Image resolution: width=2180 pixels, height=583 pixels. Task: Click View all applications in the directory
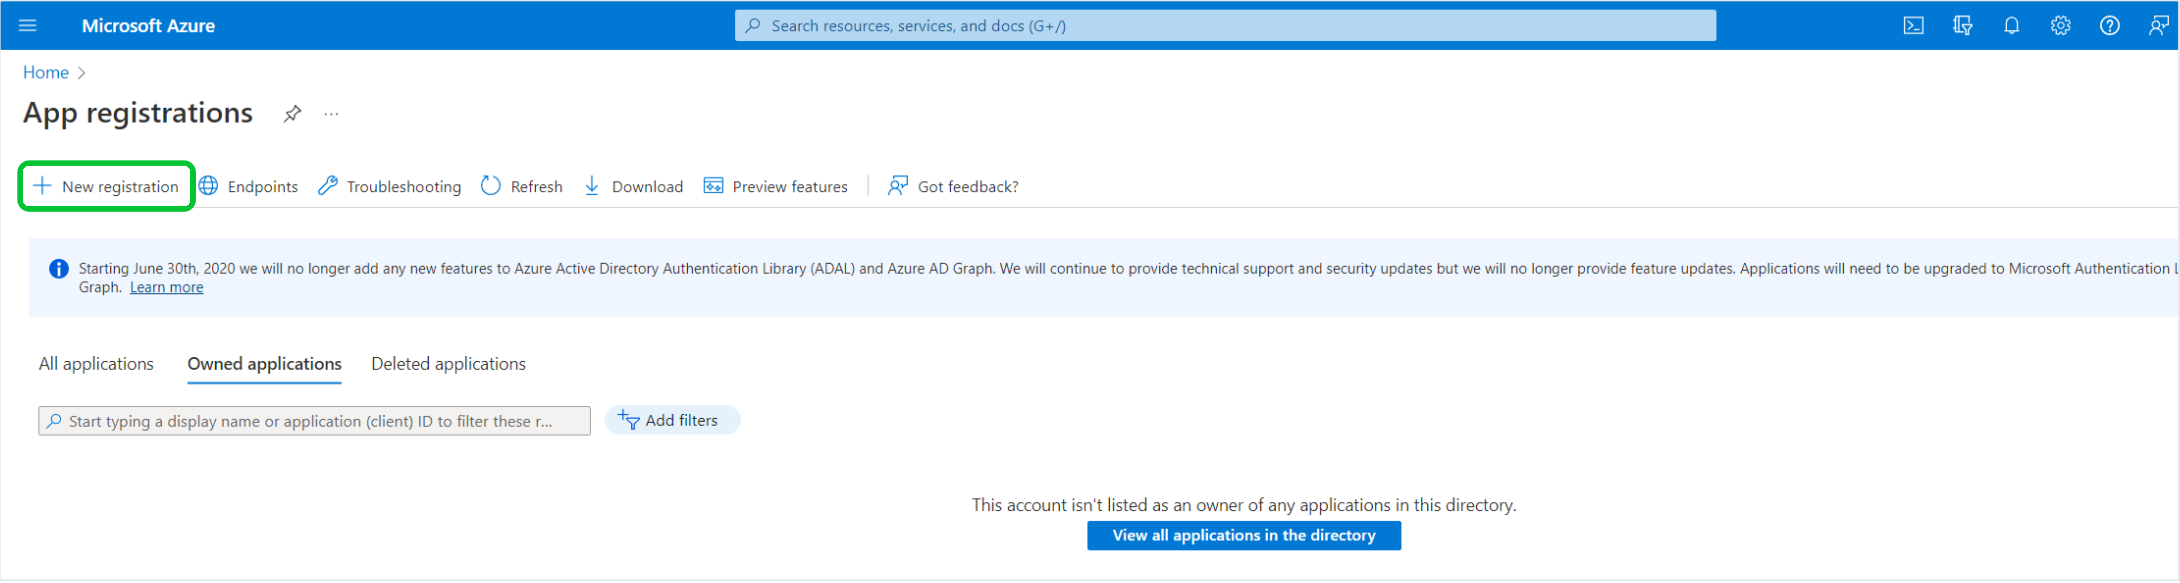pos(1243,536)
